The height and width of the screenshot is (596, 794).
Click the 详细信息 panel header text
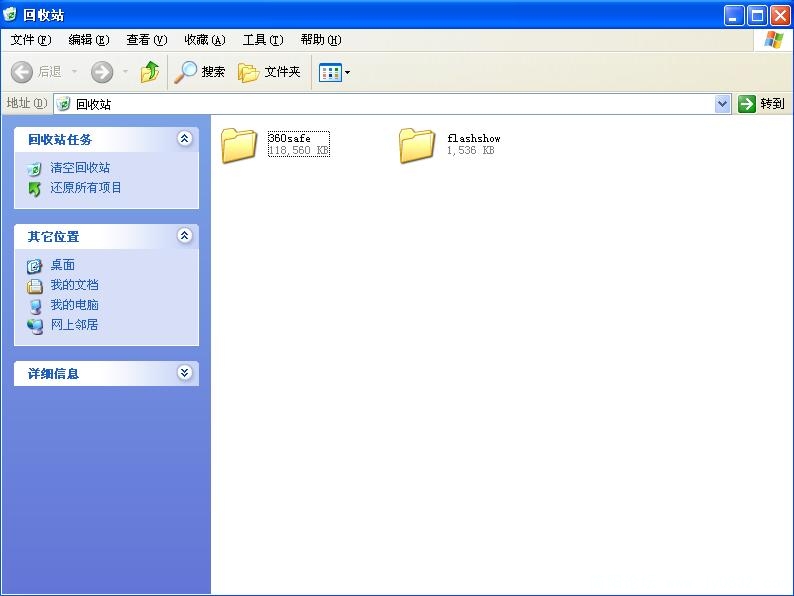coord(54,374)
